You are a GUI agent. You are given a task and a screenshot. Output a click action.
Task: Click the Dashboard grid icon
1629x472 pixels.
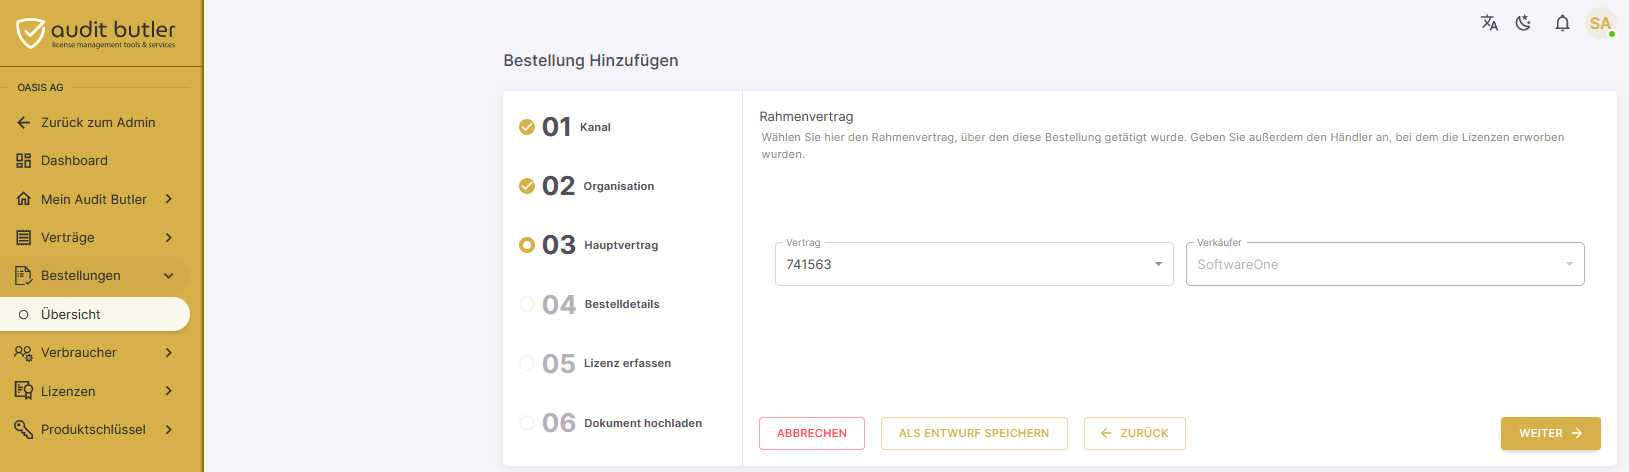tap(24, 161)
